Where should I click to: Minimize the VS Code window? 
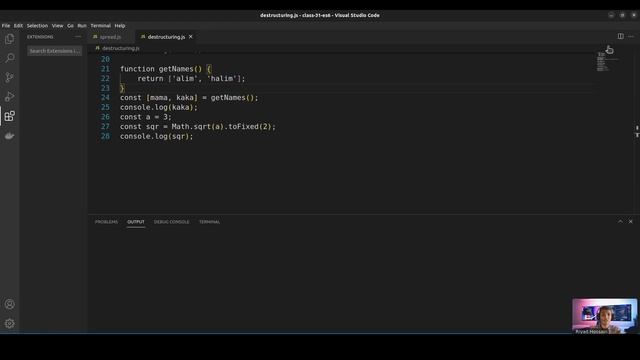[x=611, y=15]
